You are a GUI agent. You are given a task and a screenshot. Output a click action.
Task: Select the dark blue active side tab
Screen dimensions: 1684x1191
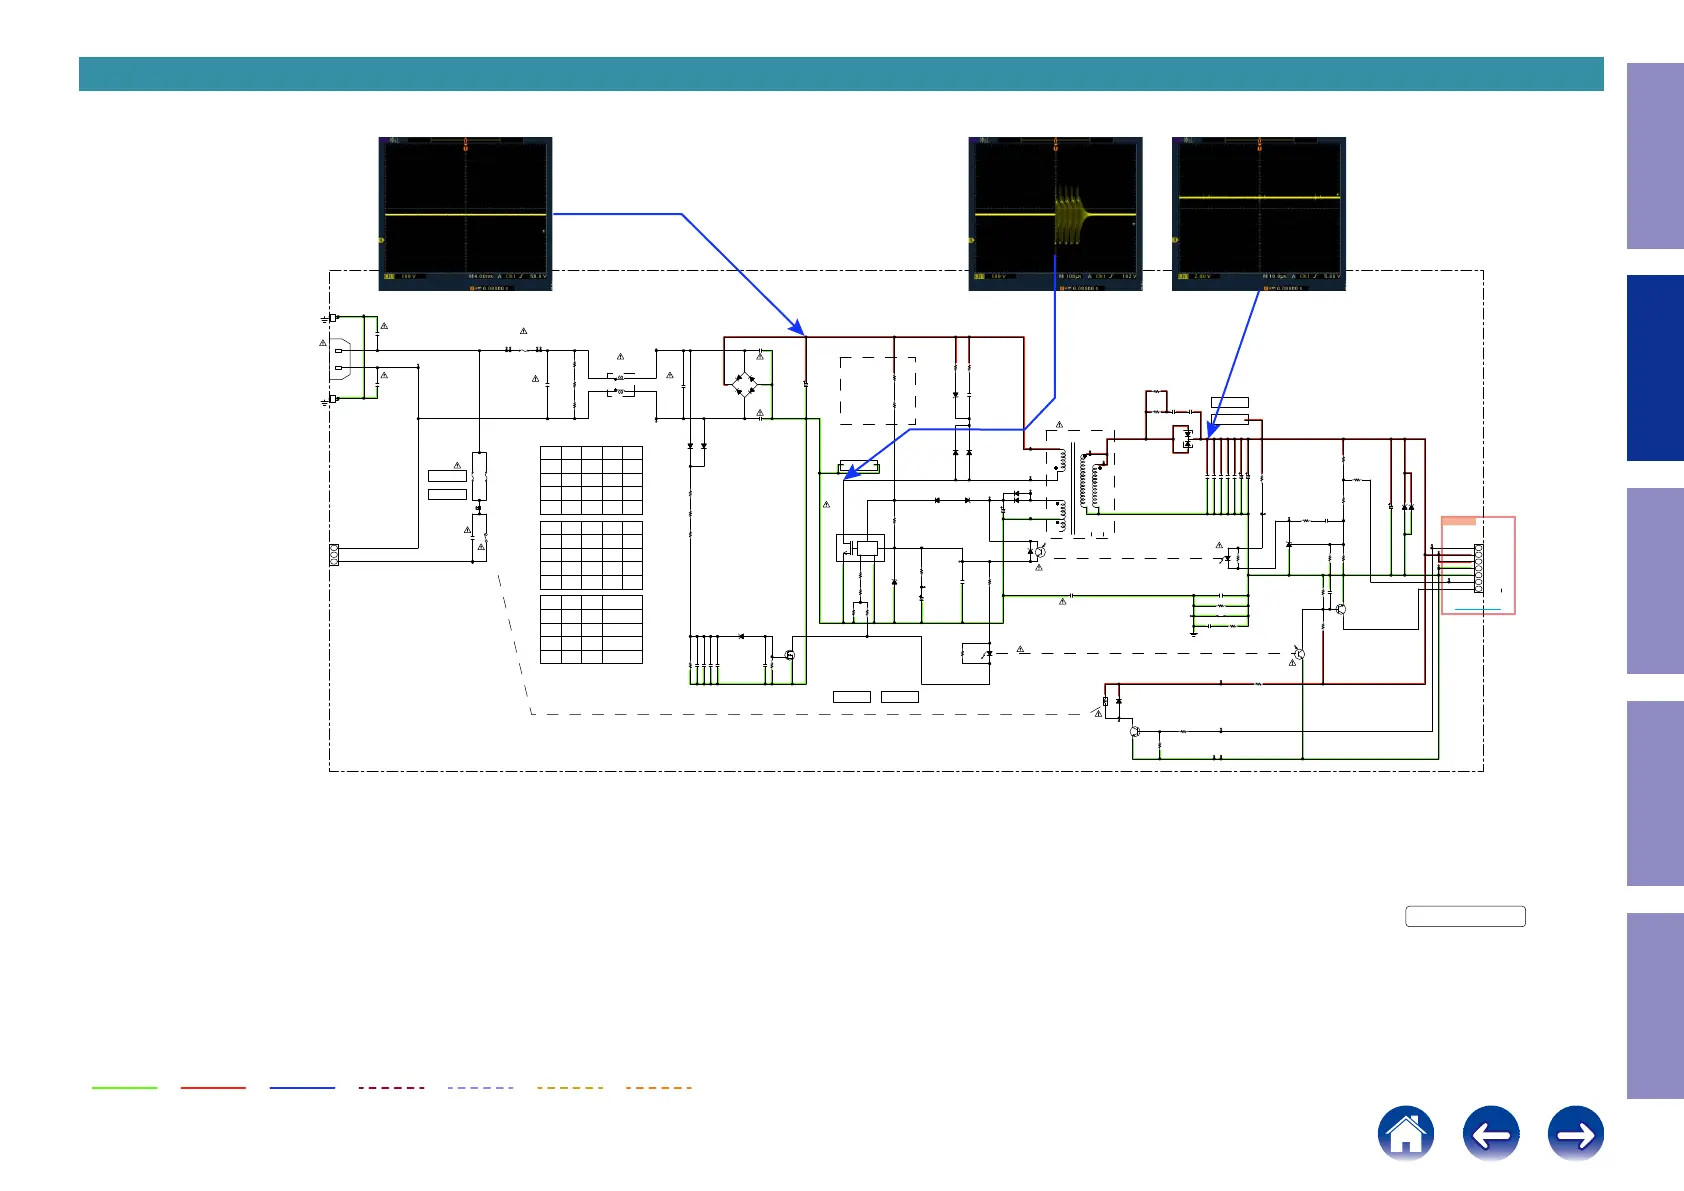click(x=1655, y=368)
